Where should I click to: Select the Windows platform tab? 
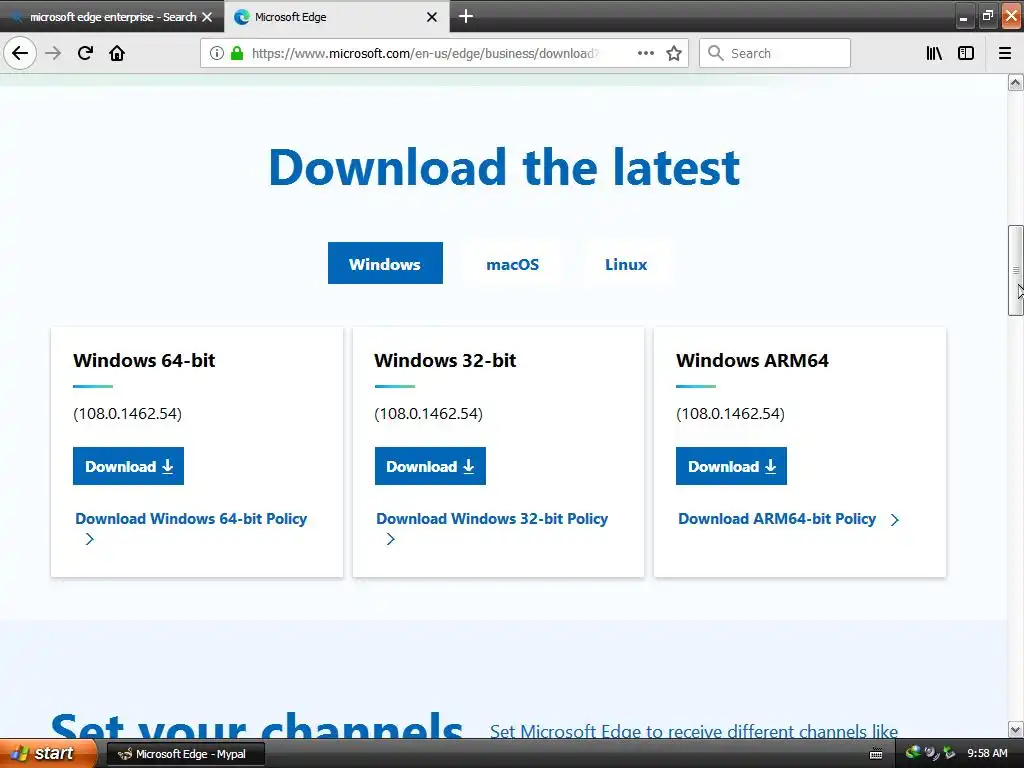pyautogui.click(x=385, y=263)
